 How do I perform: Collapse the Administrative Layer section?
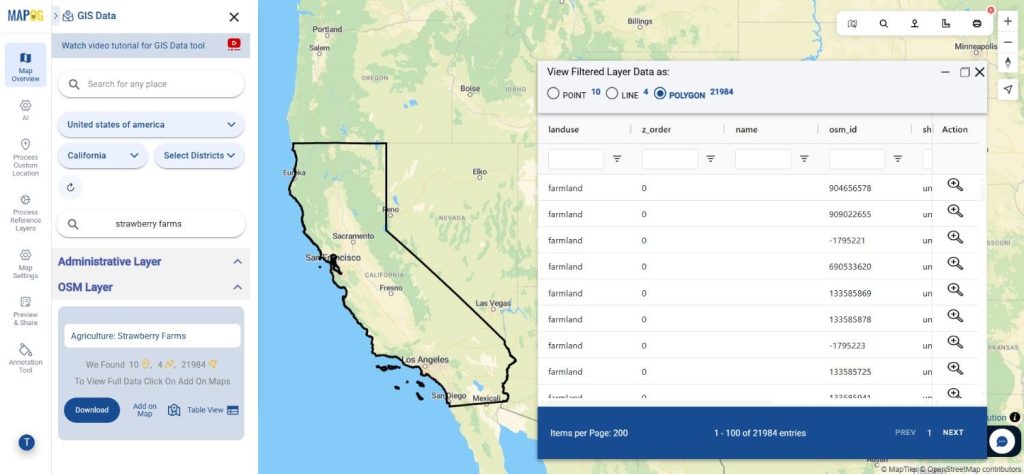(237, 262)
